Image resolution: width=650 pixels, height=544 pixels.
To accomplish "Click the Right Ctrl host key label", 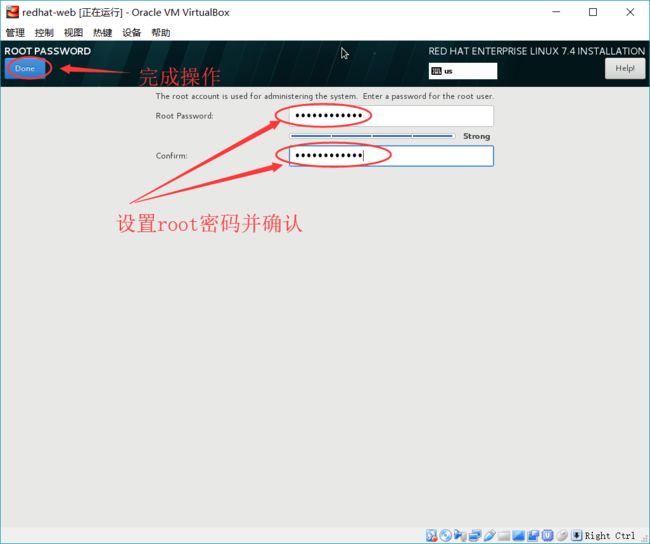I will (x=610, y=536).
